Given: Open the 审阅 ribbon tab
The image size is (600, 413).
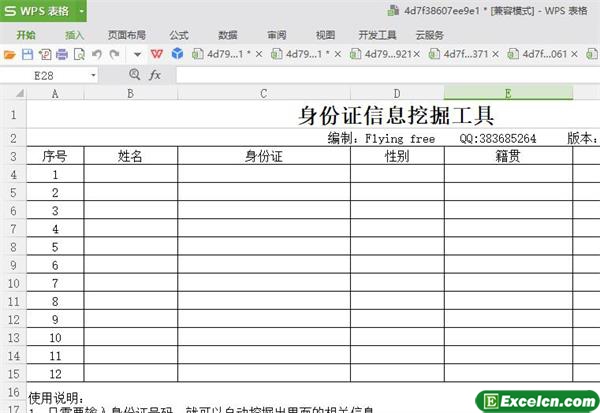Looking at the screenshot, I should tap(277, 35).
